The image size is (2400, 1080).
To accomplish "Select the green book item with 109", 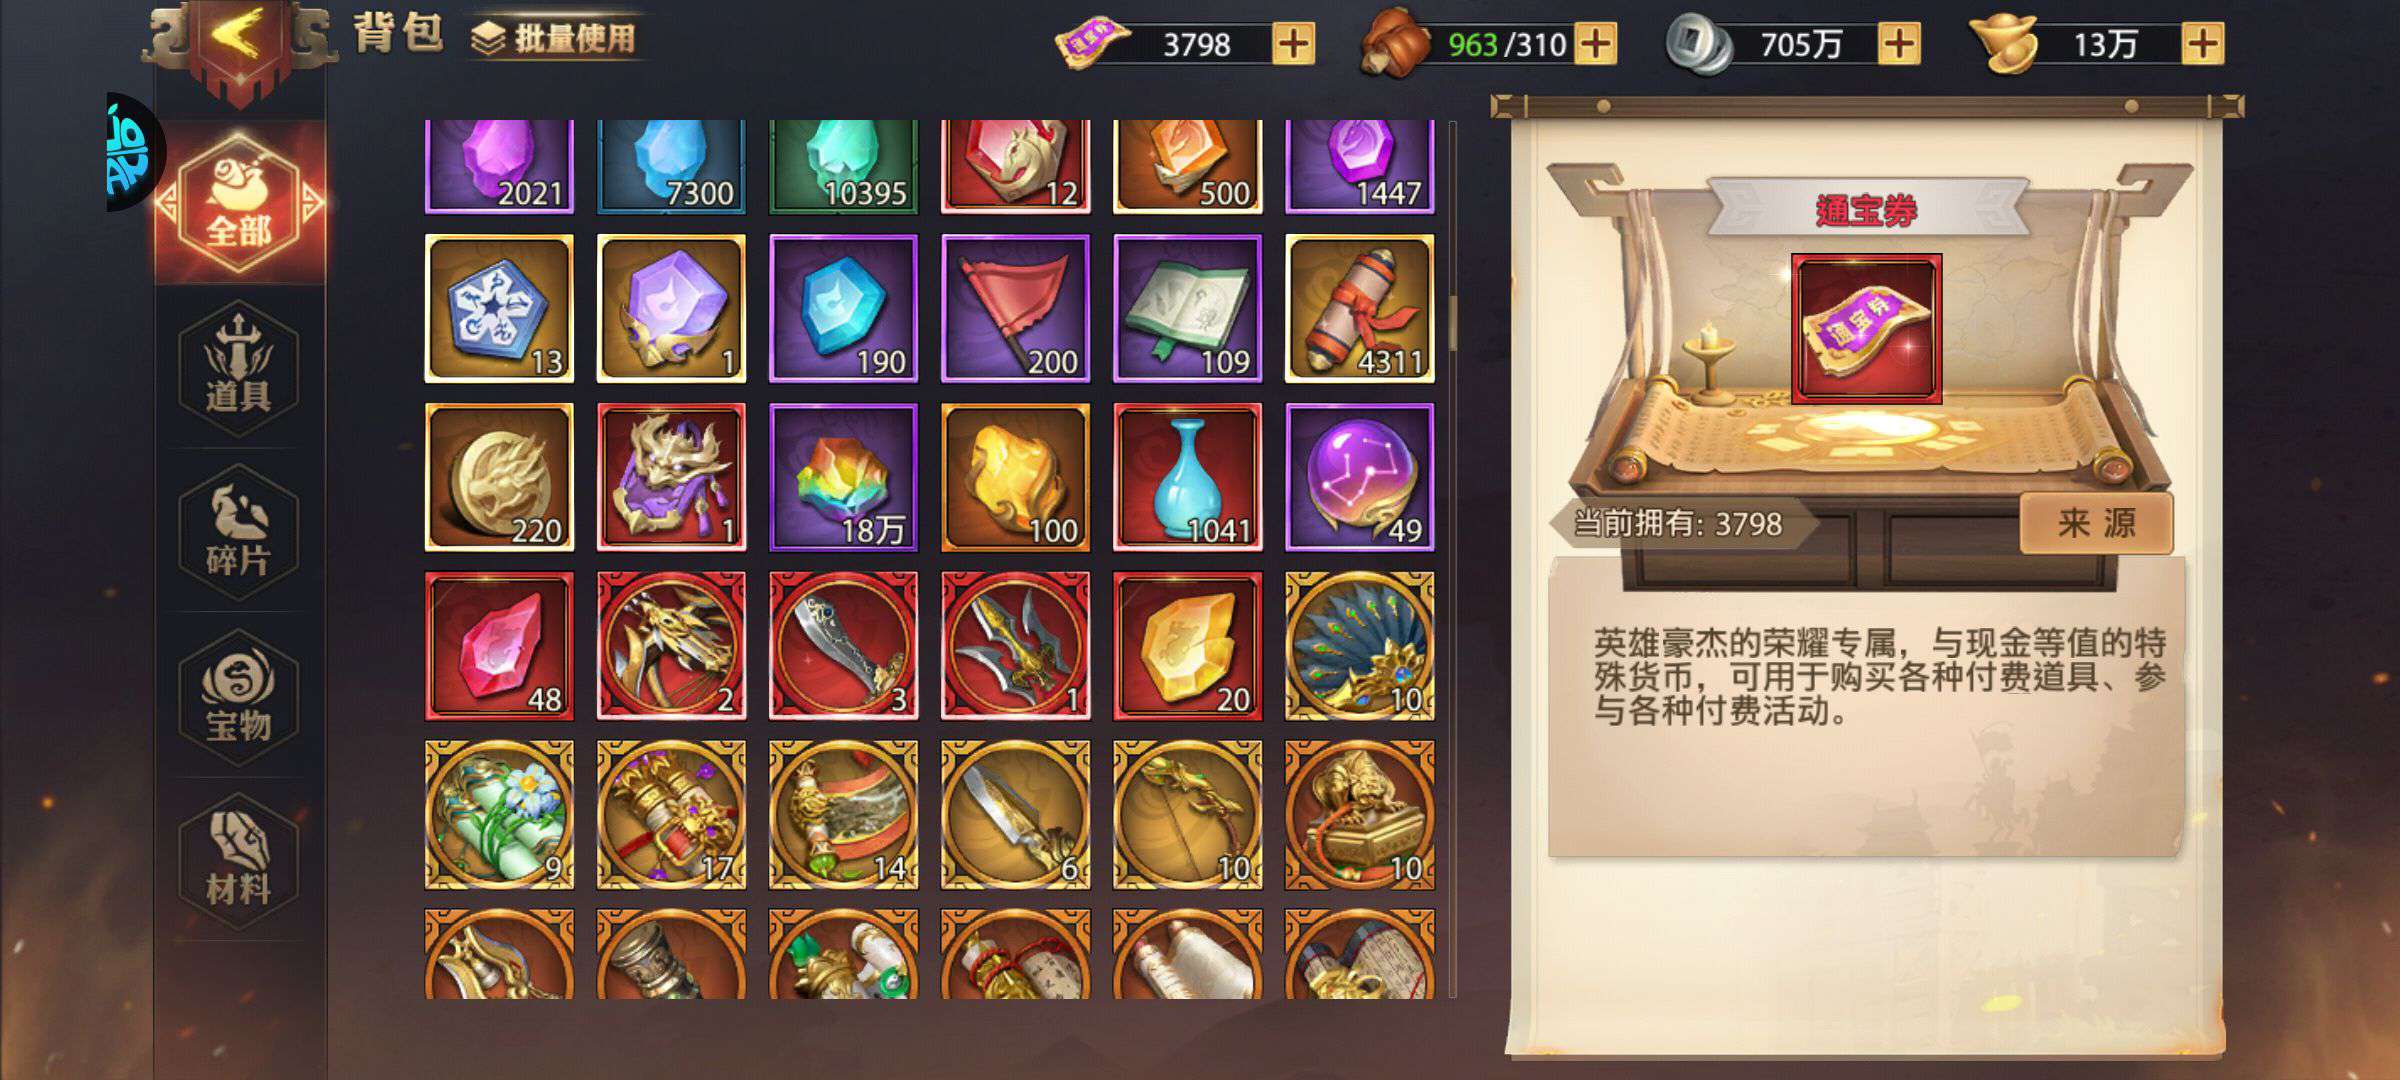I will 1187,309.
